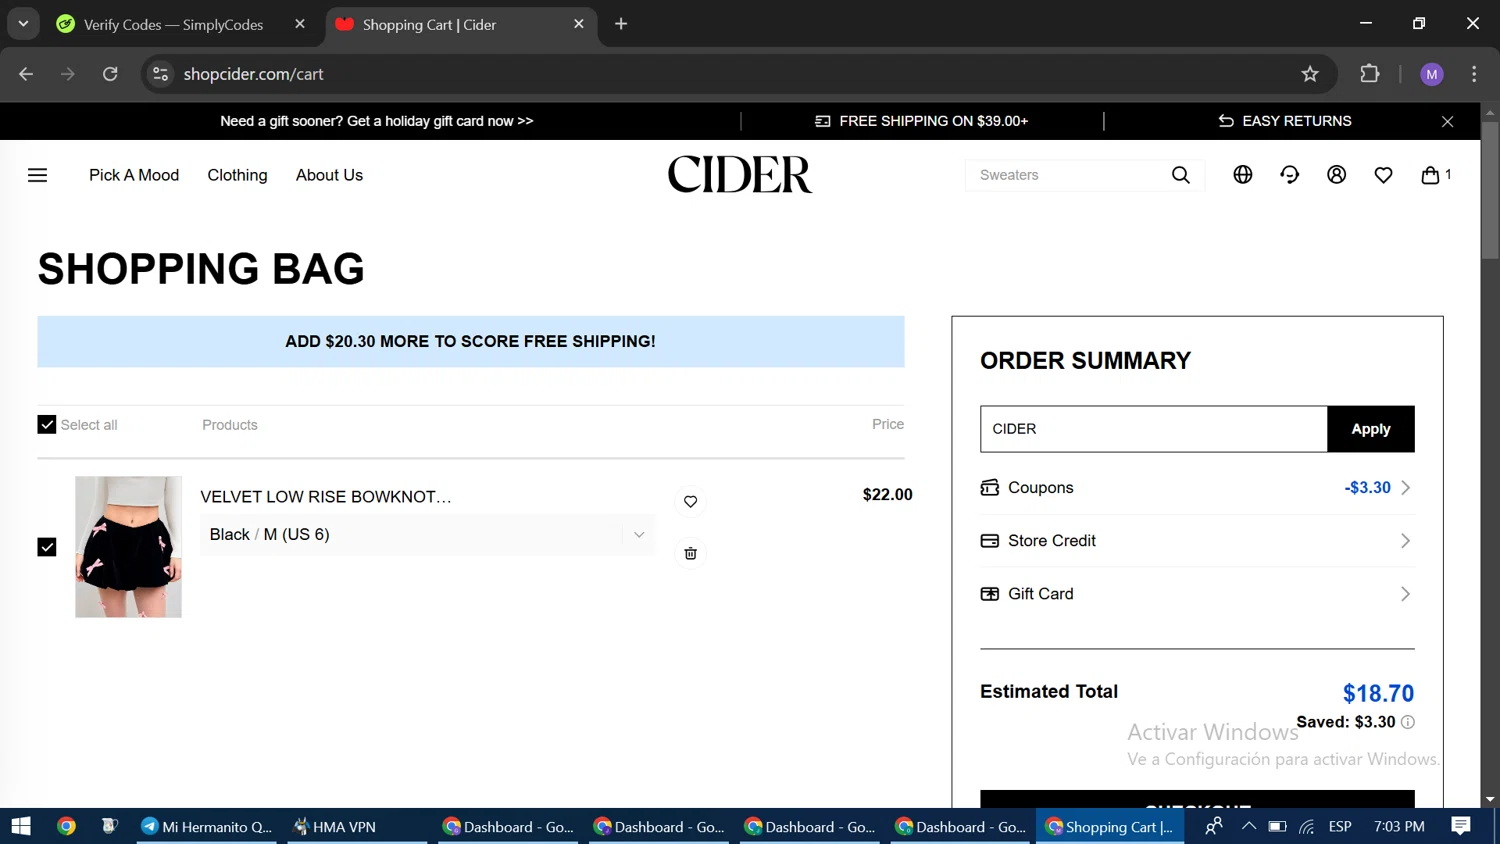Open the Shopping Cart taskbar window

1110,826
